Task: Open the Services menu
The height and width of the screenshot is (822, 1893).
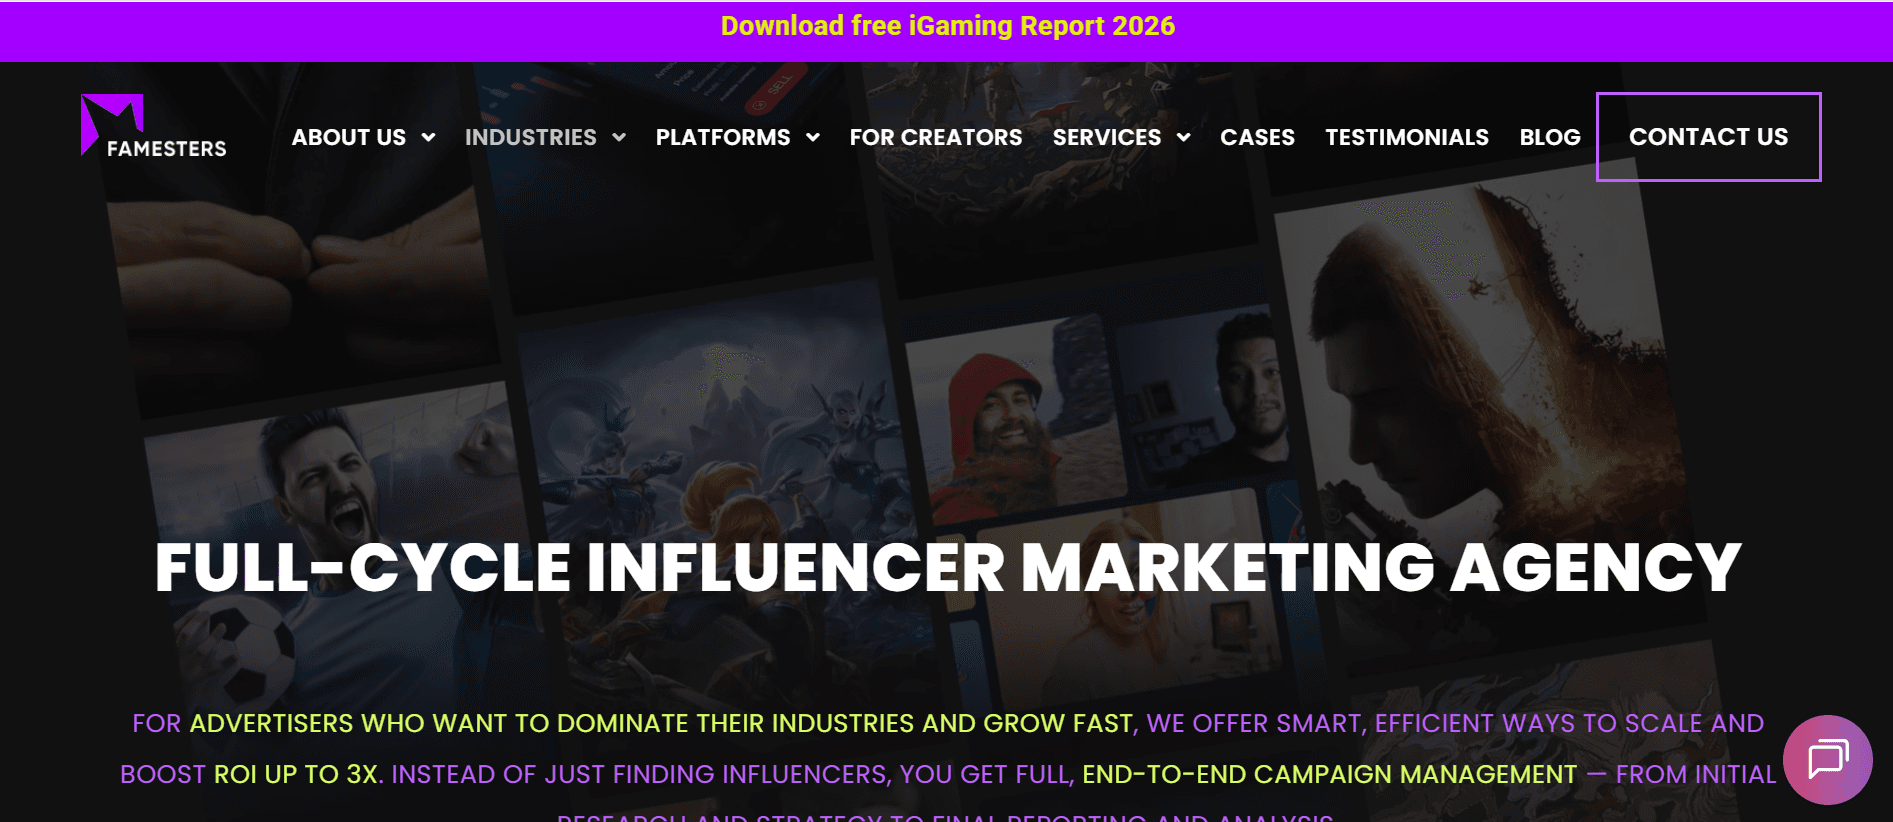Action: (x=1107, y=137)
